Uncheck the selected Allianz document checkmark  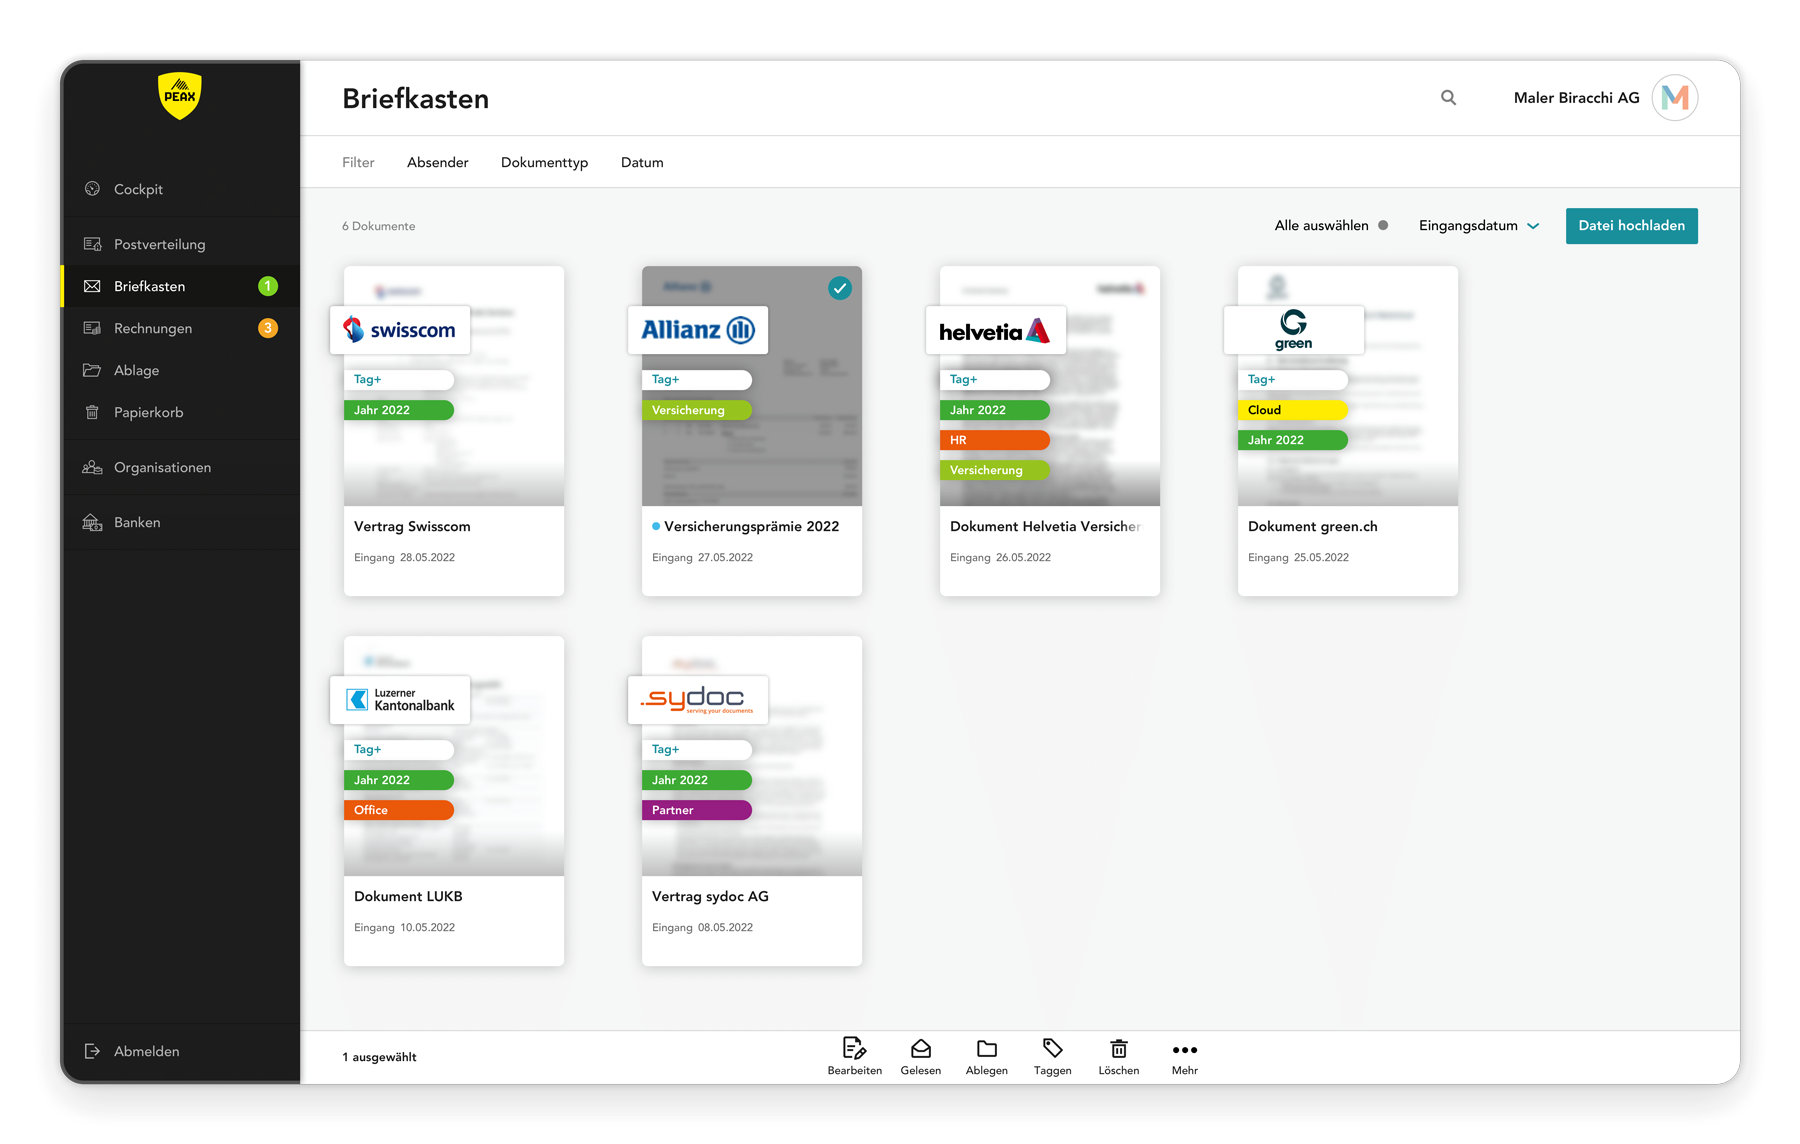coord(840,288)
